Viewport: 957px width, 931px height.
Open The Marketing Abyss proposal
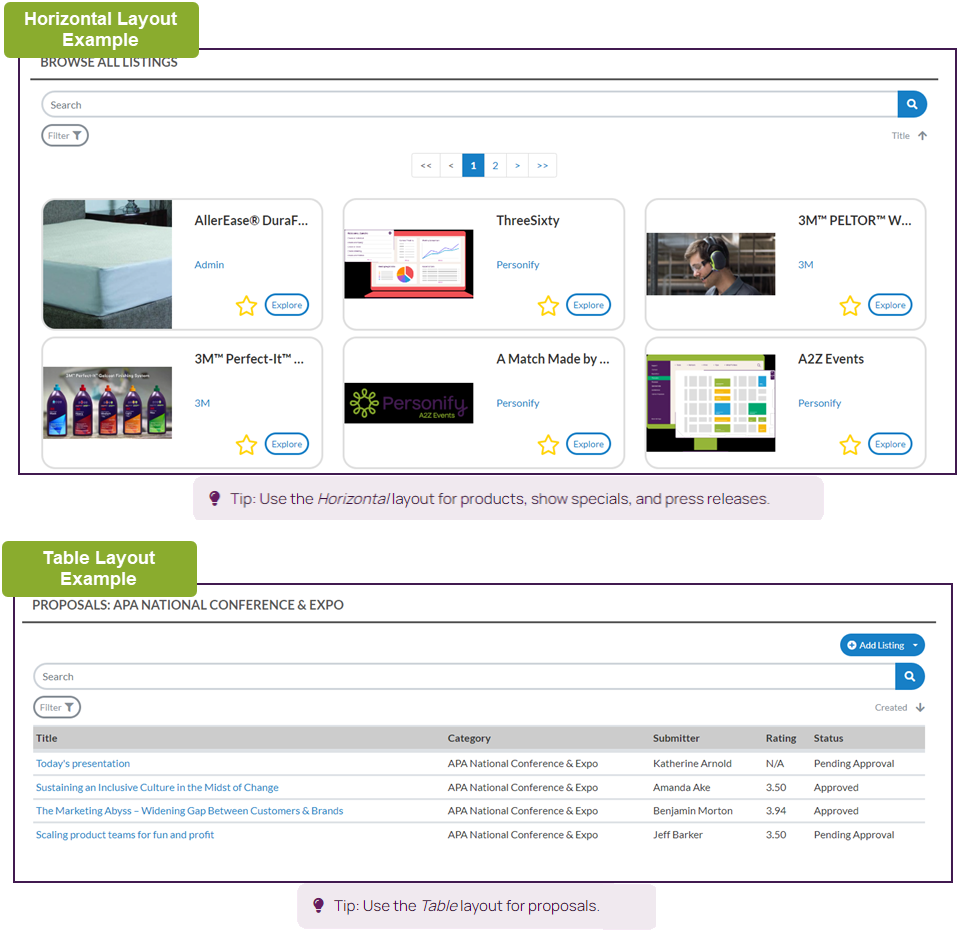coord(189,811)
